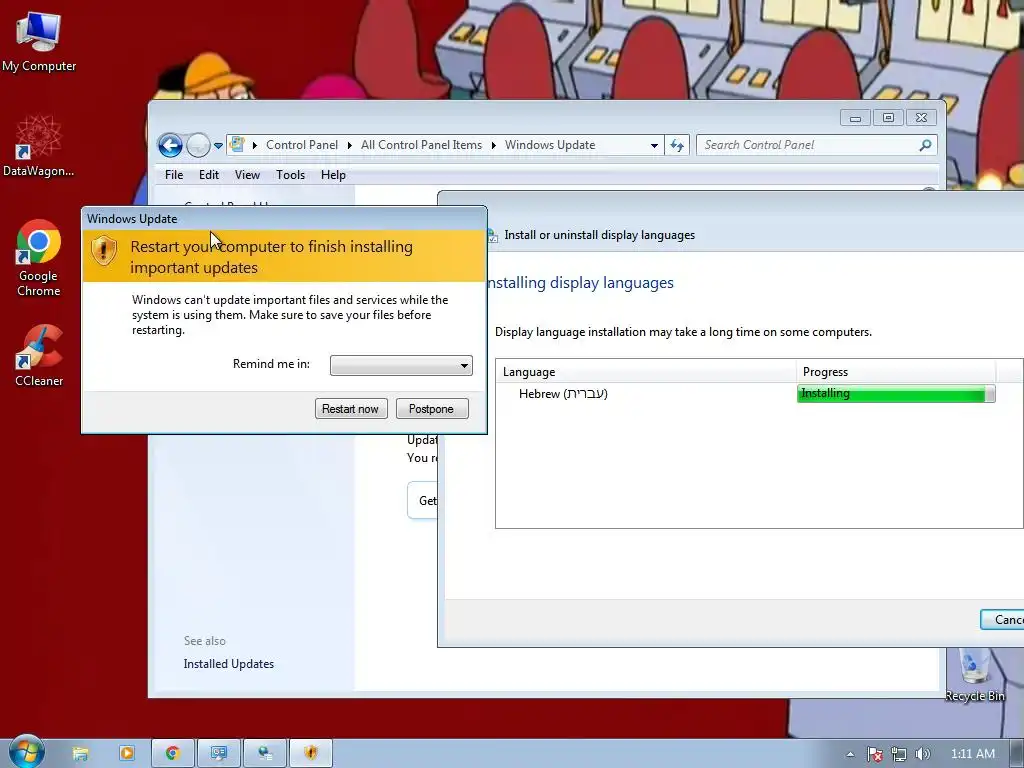Launch Google Chrome from the desktop
Image resolution: width=1024 pixels, height=768 pixels.
[39, 258]
